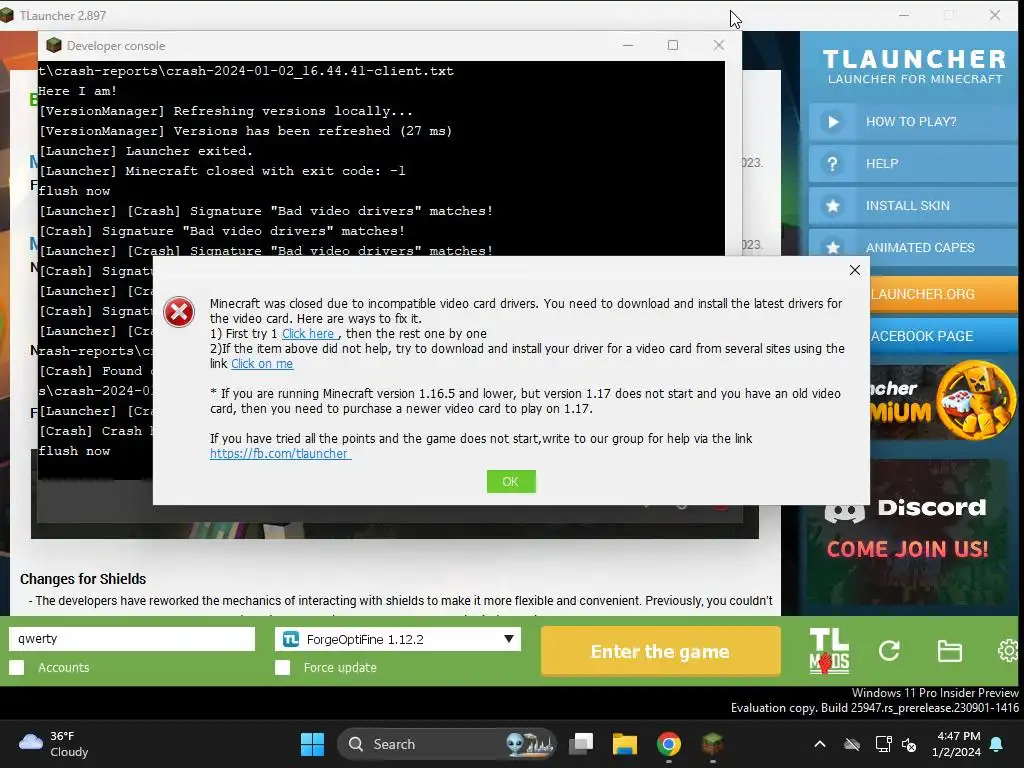The height and width of the screenshot is (768, 1024).
Task: Open the TLAUNCHER.ORG orange button
Action: click(944, 294)
